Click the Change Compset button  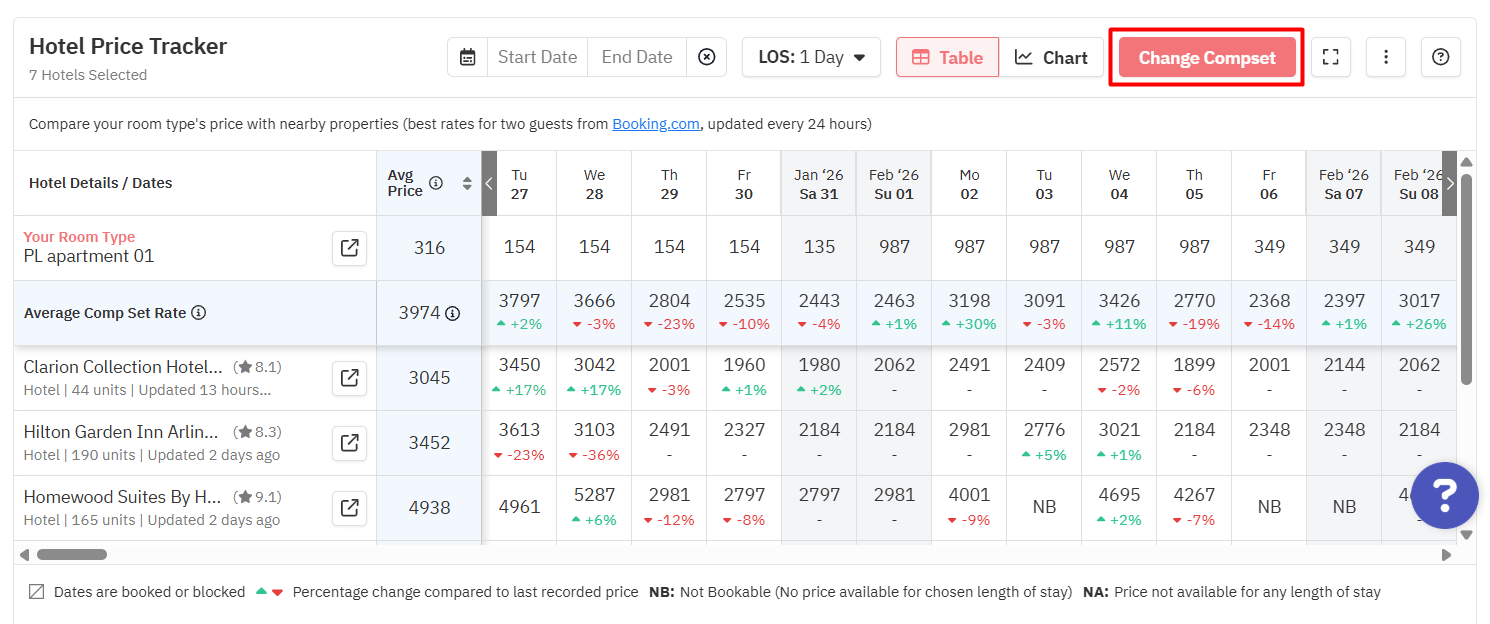pyautogui.click(x=1206, y=57)
